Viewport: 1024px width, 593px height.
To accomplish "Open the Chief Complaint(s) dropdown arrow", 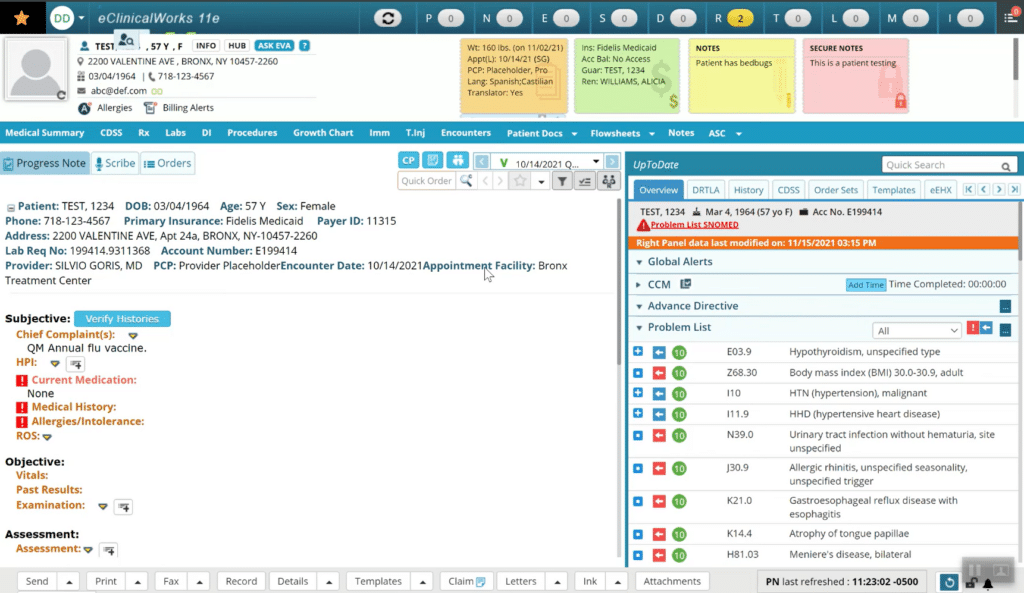I will click(133, 336).
